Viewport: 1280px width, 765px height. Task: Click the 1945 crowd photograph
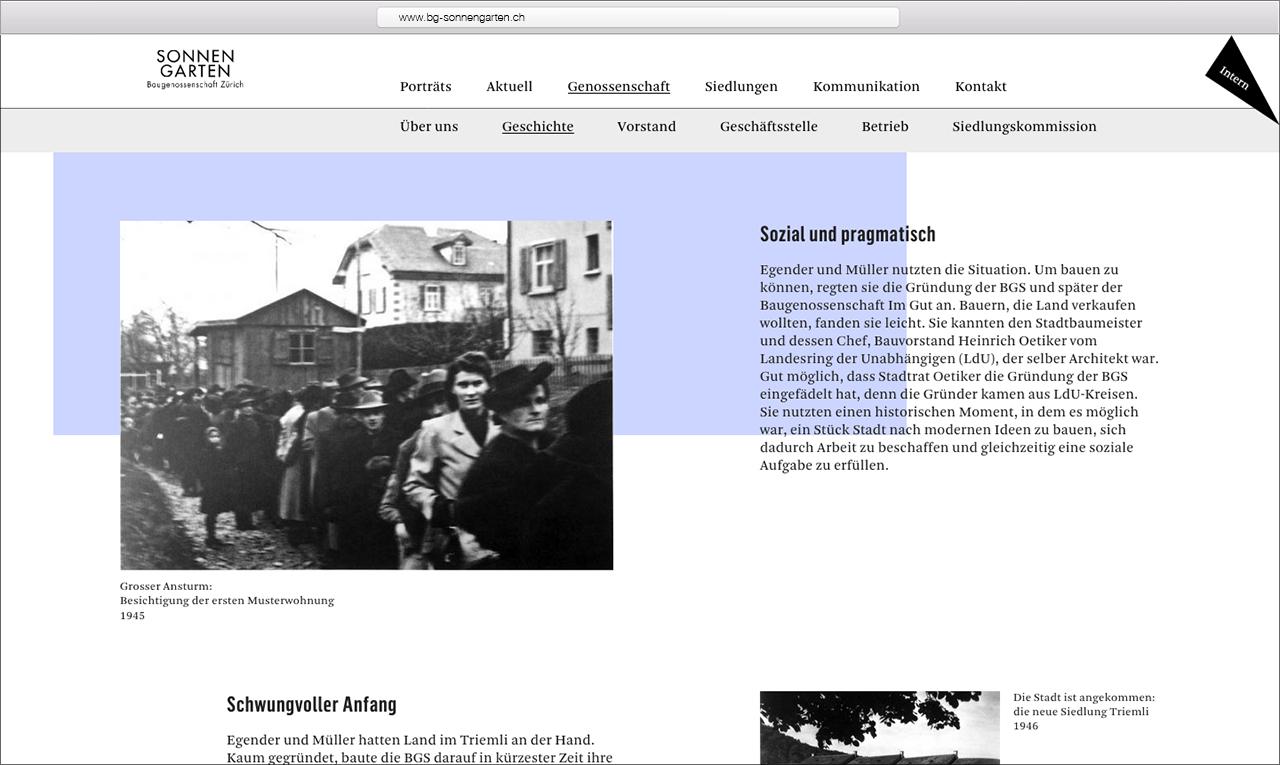tap(366, 395)
